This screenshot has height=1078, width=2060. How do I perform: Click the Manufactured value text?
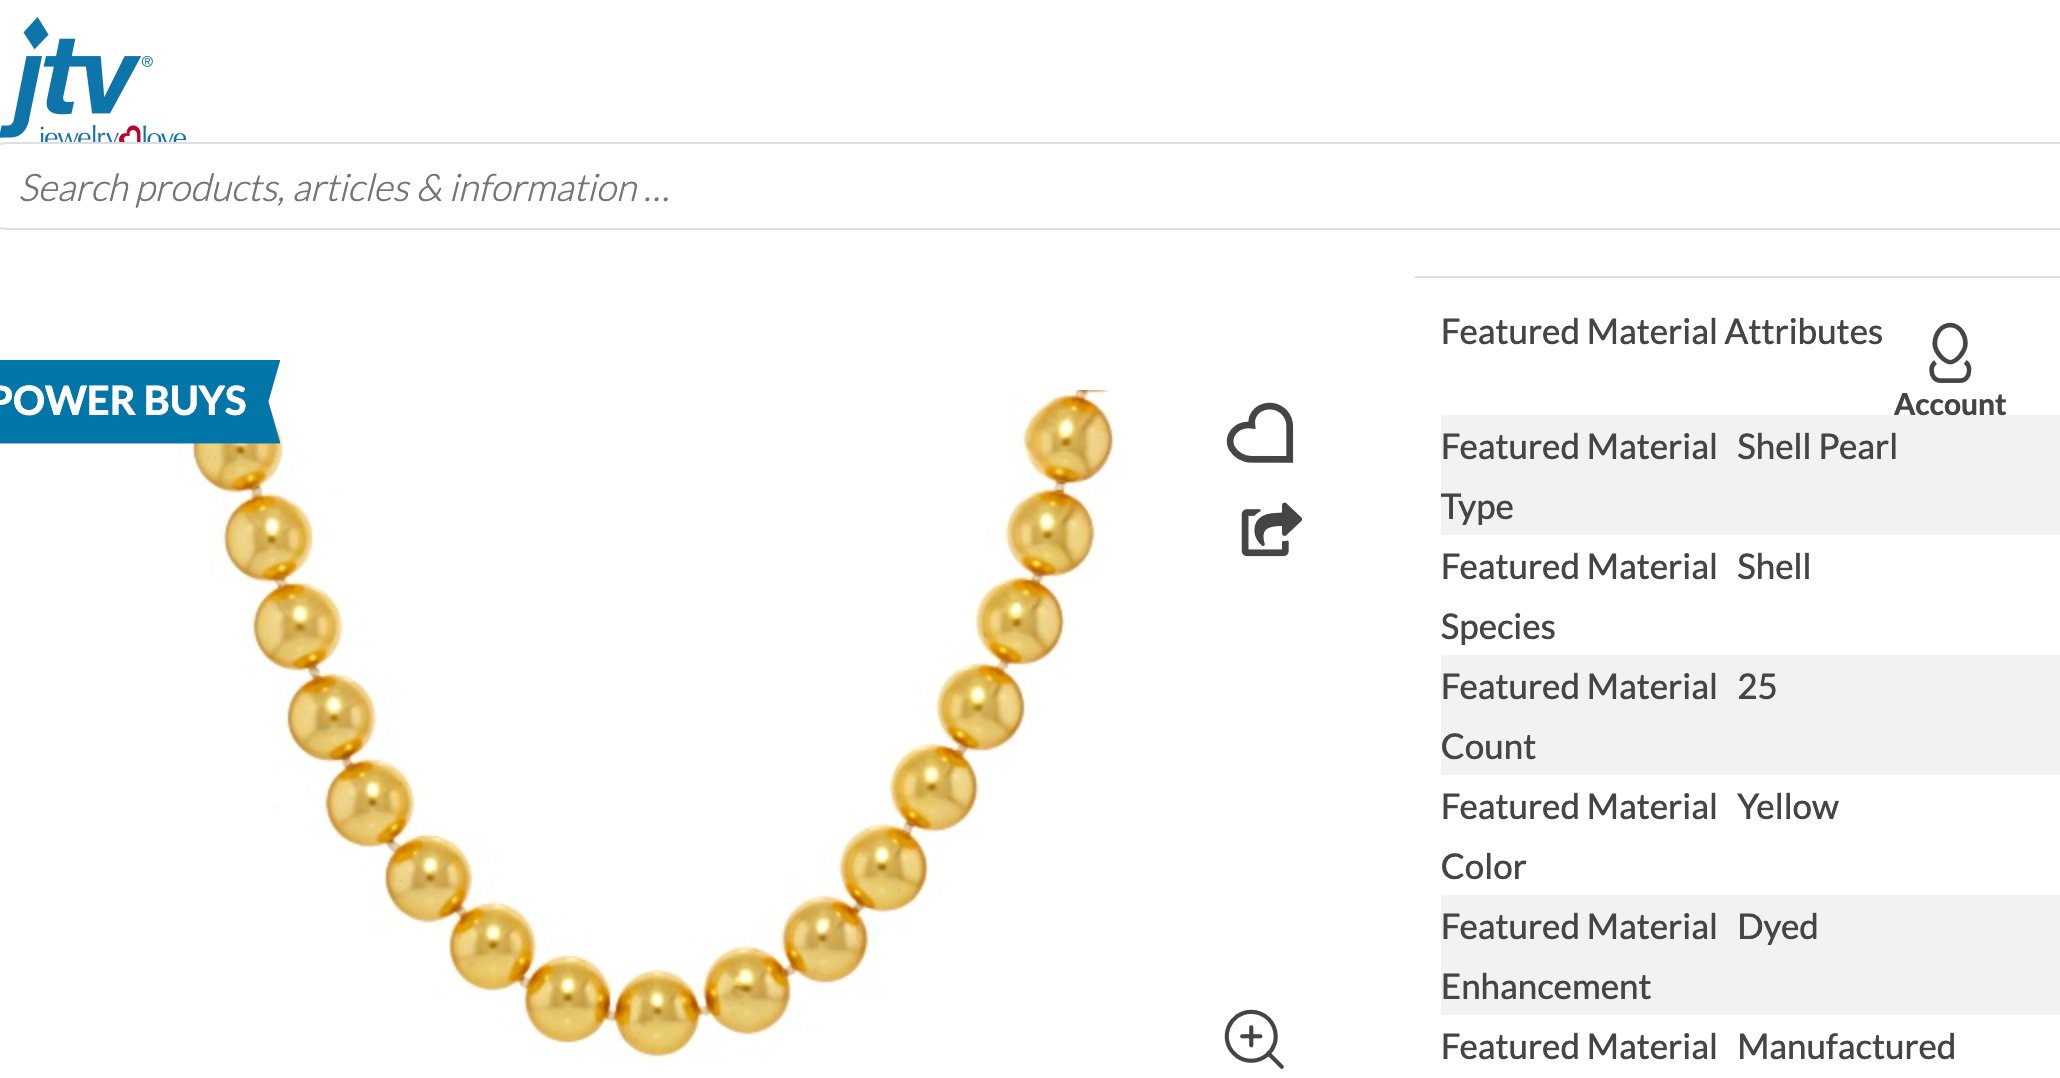click(1846, 1047)
